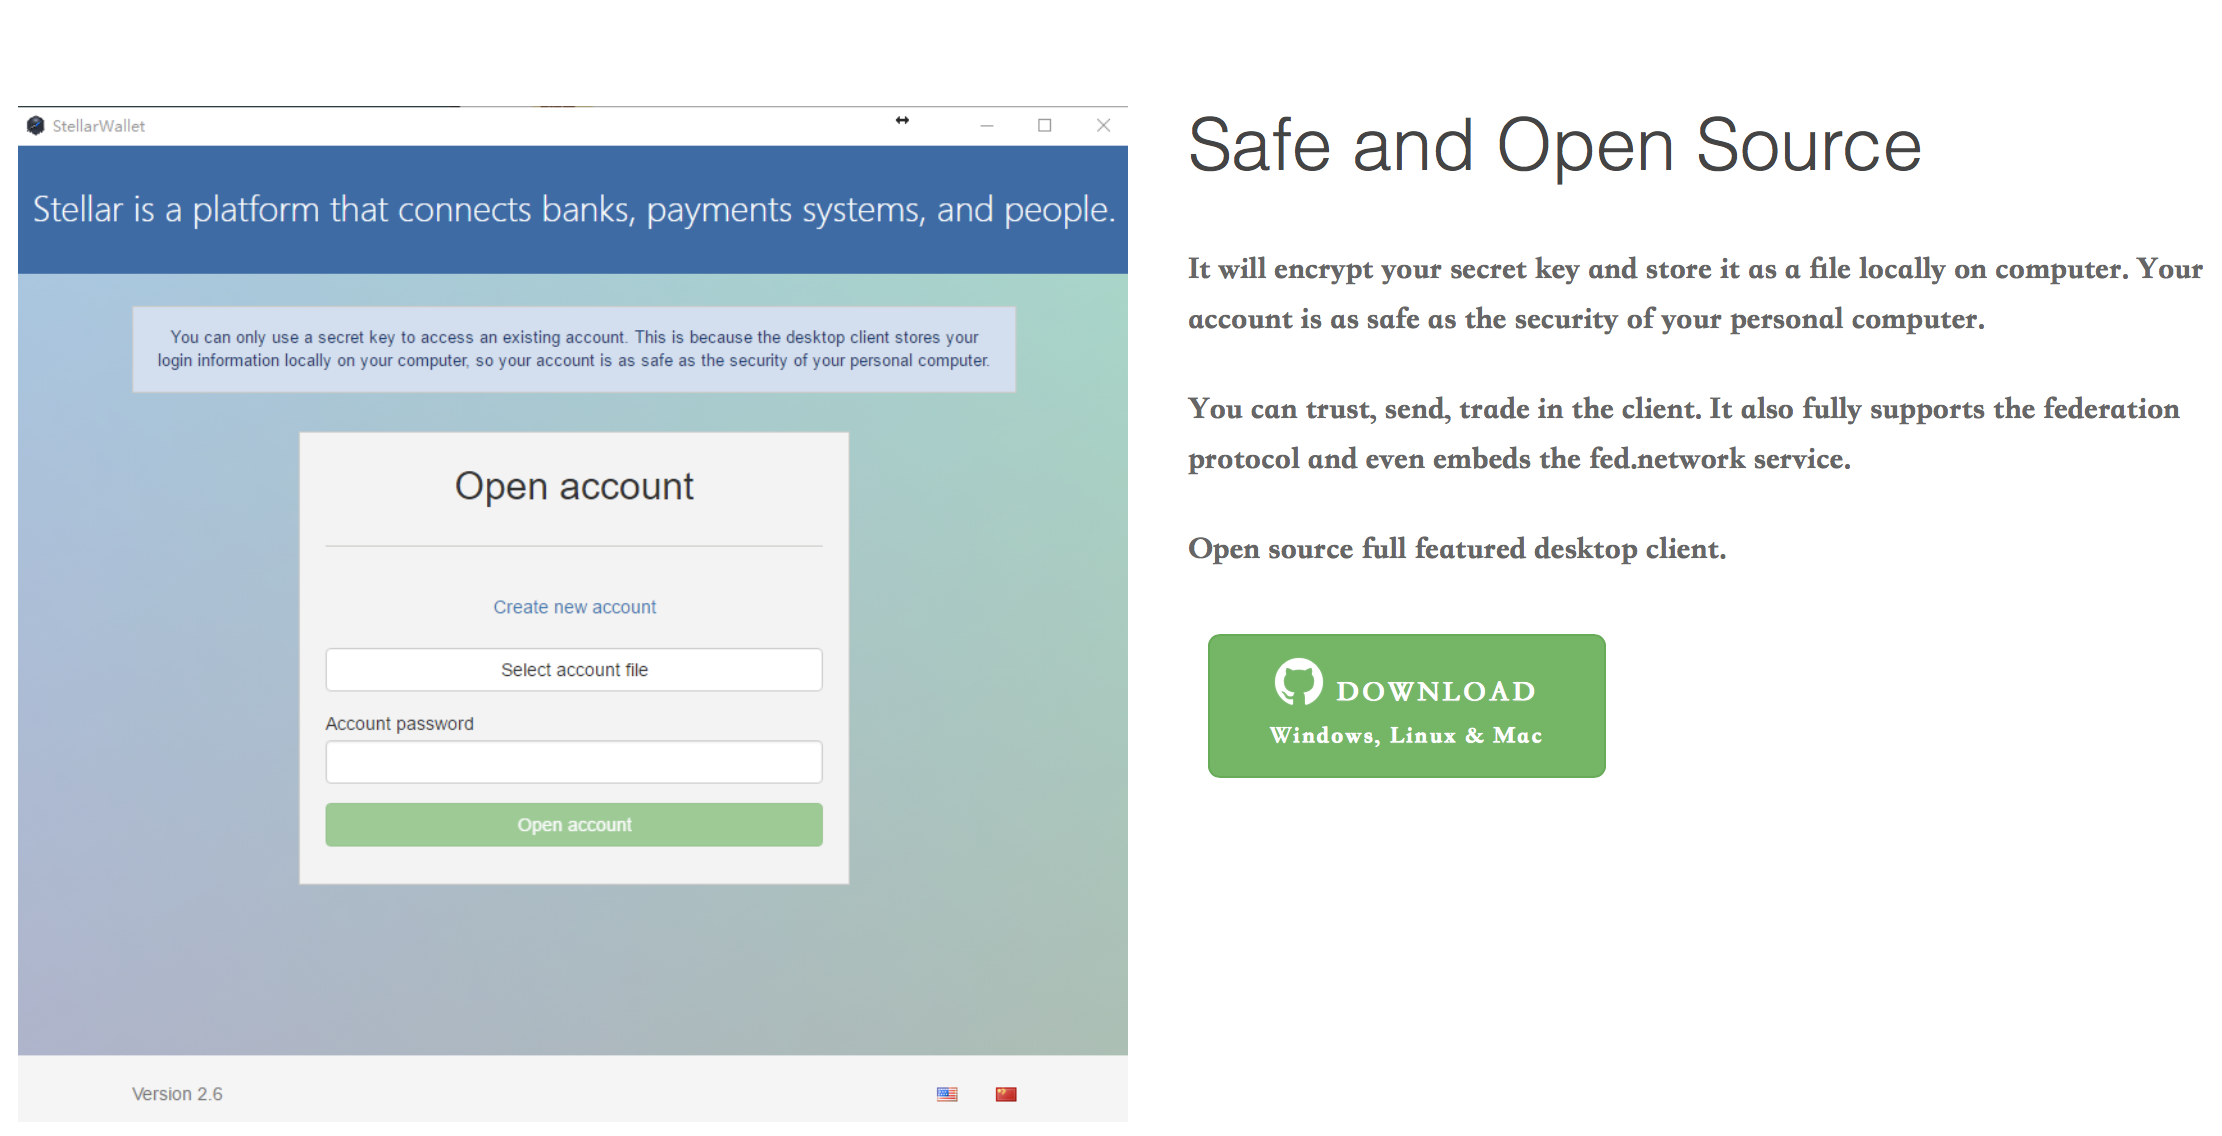Click the secret key information notice
Screen dimensions: 2222x1136
[574, 349]
